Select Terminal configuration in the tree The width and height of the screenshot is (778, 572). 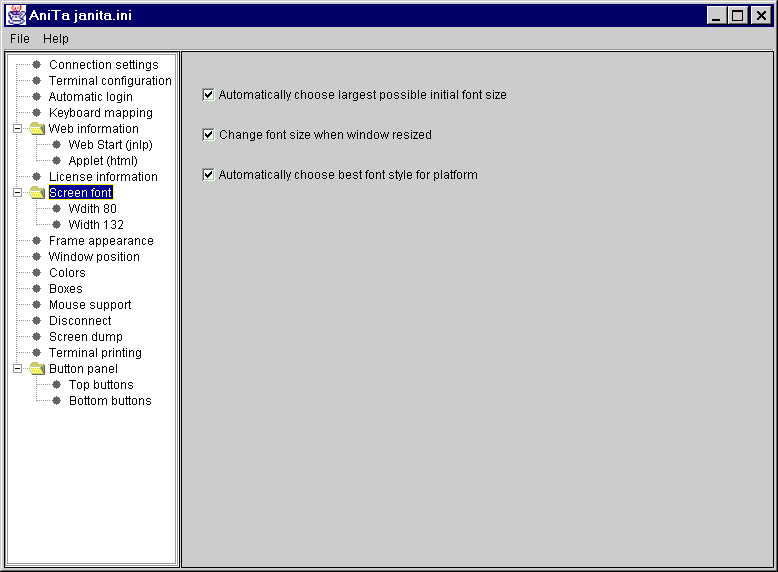tap(110, 81)
